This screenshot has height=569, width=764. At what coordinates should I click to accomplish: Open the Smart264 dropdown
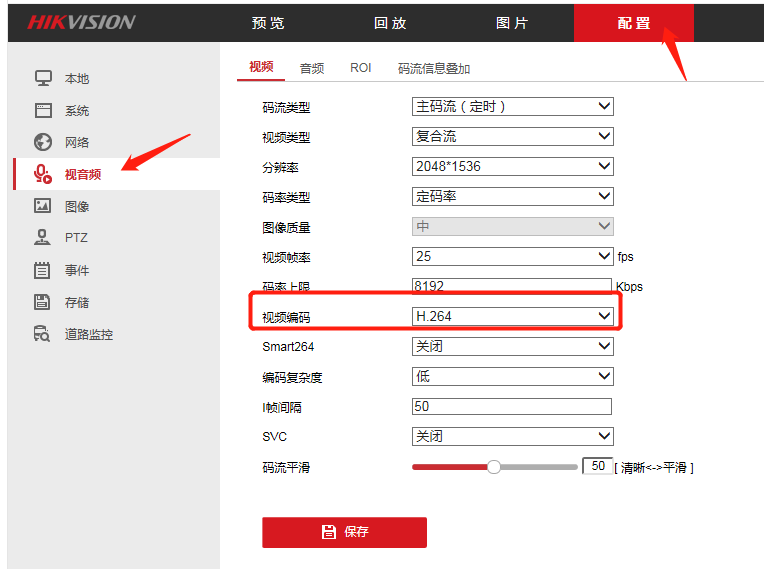(x=512, y=346)
